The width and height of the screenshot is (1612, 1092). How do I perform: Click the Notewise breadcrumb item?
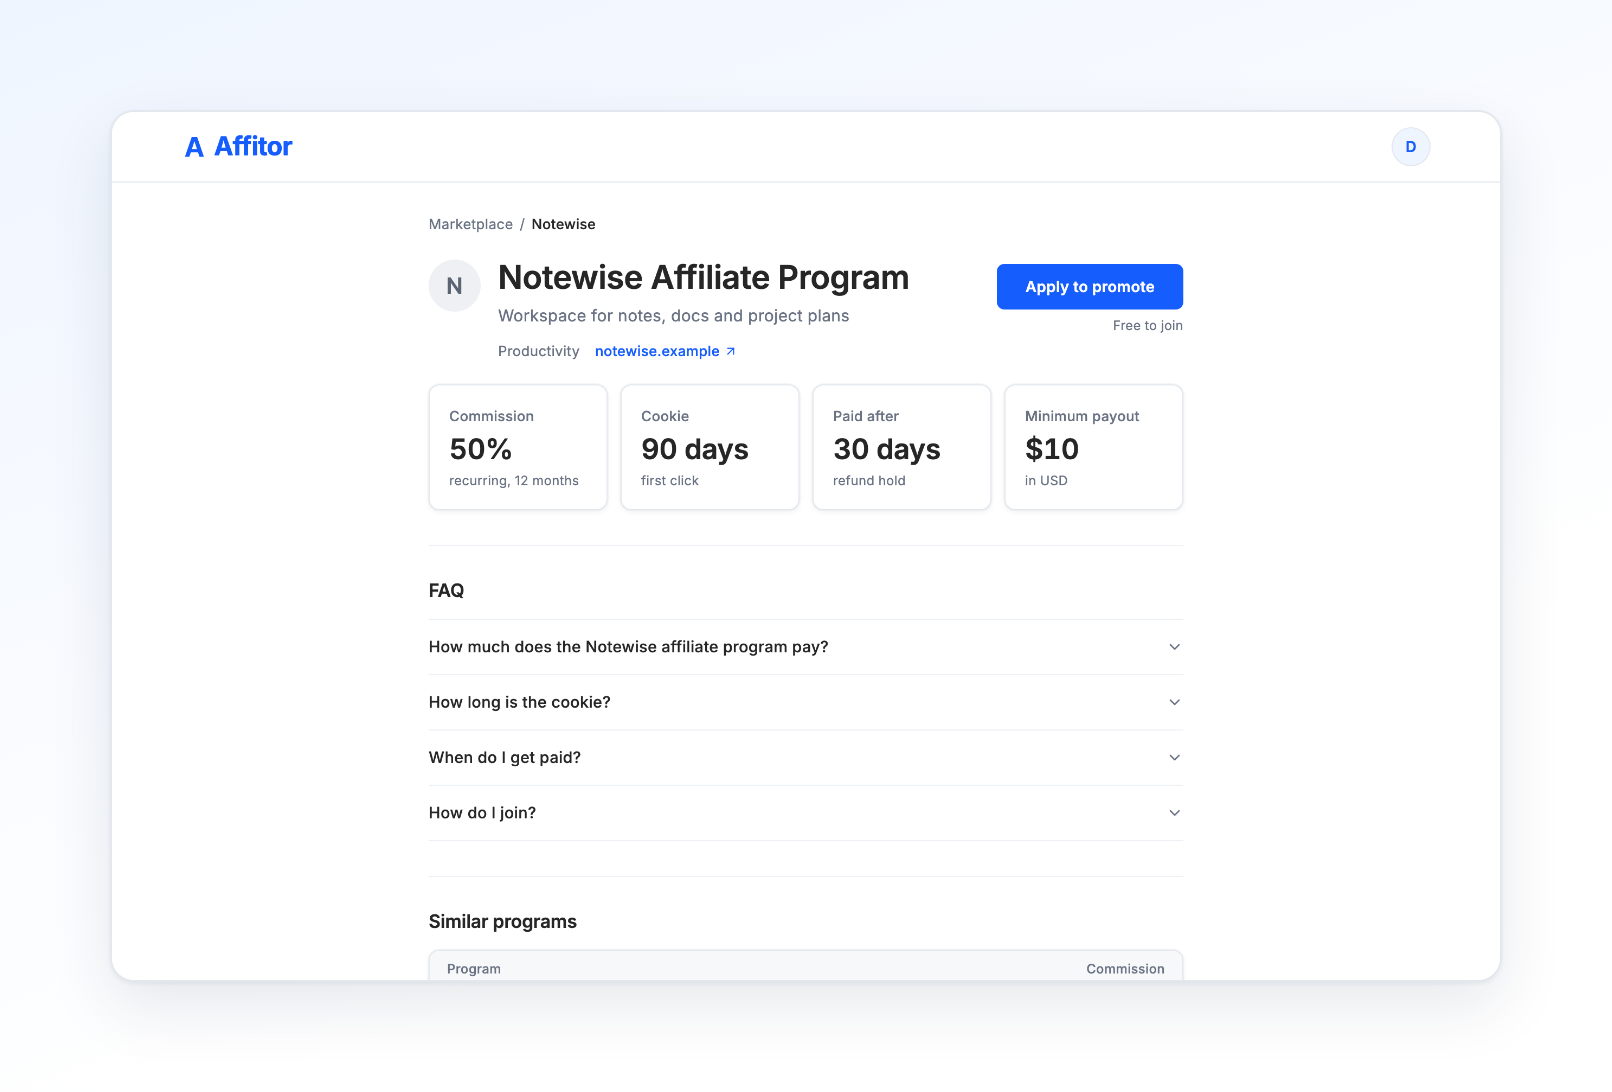click(564, 224)
